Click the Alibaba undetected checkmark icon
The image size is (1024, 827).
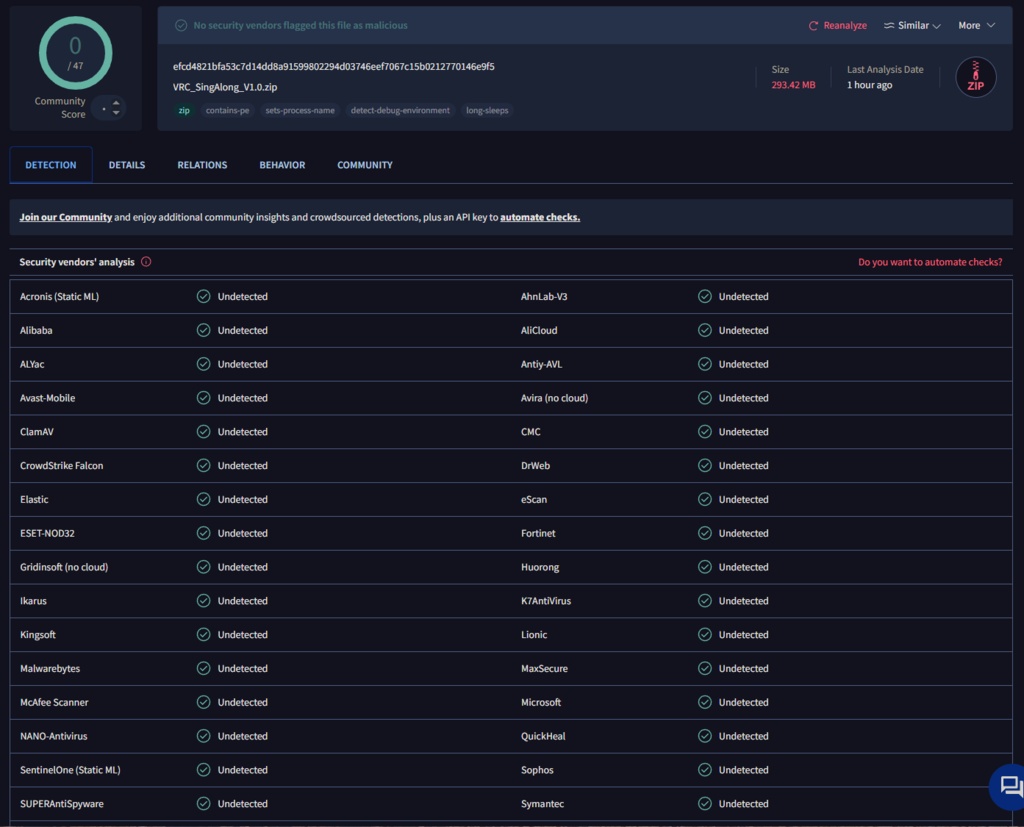(x=204, y=331)
